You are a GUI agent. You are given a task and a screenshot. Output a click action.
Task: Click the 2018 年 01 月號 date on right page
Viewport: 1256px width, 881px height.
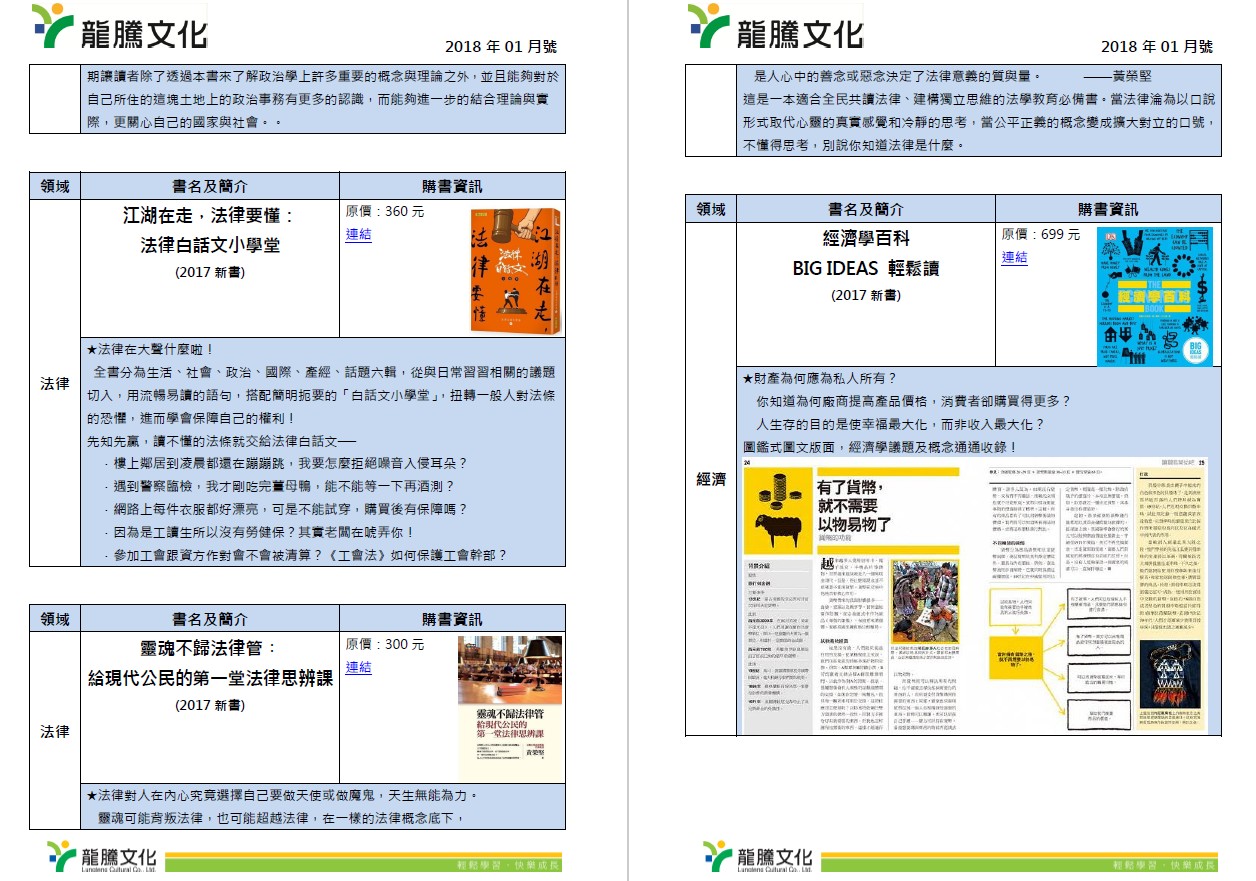1157,47
